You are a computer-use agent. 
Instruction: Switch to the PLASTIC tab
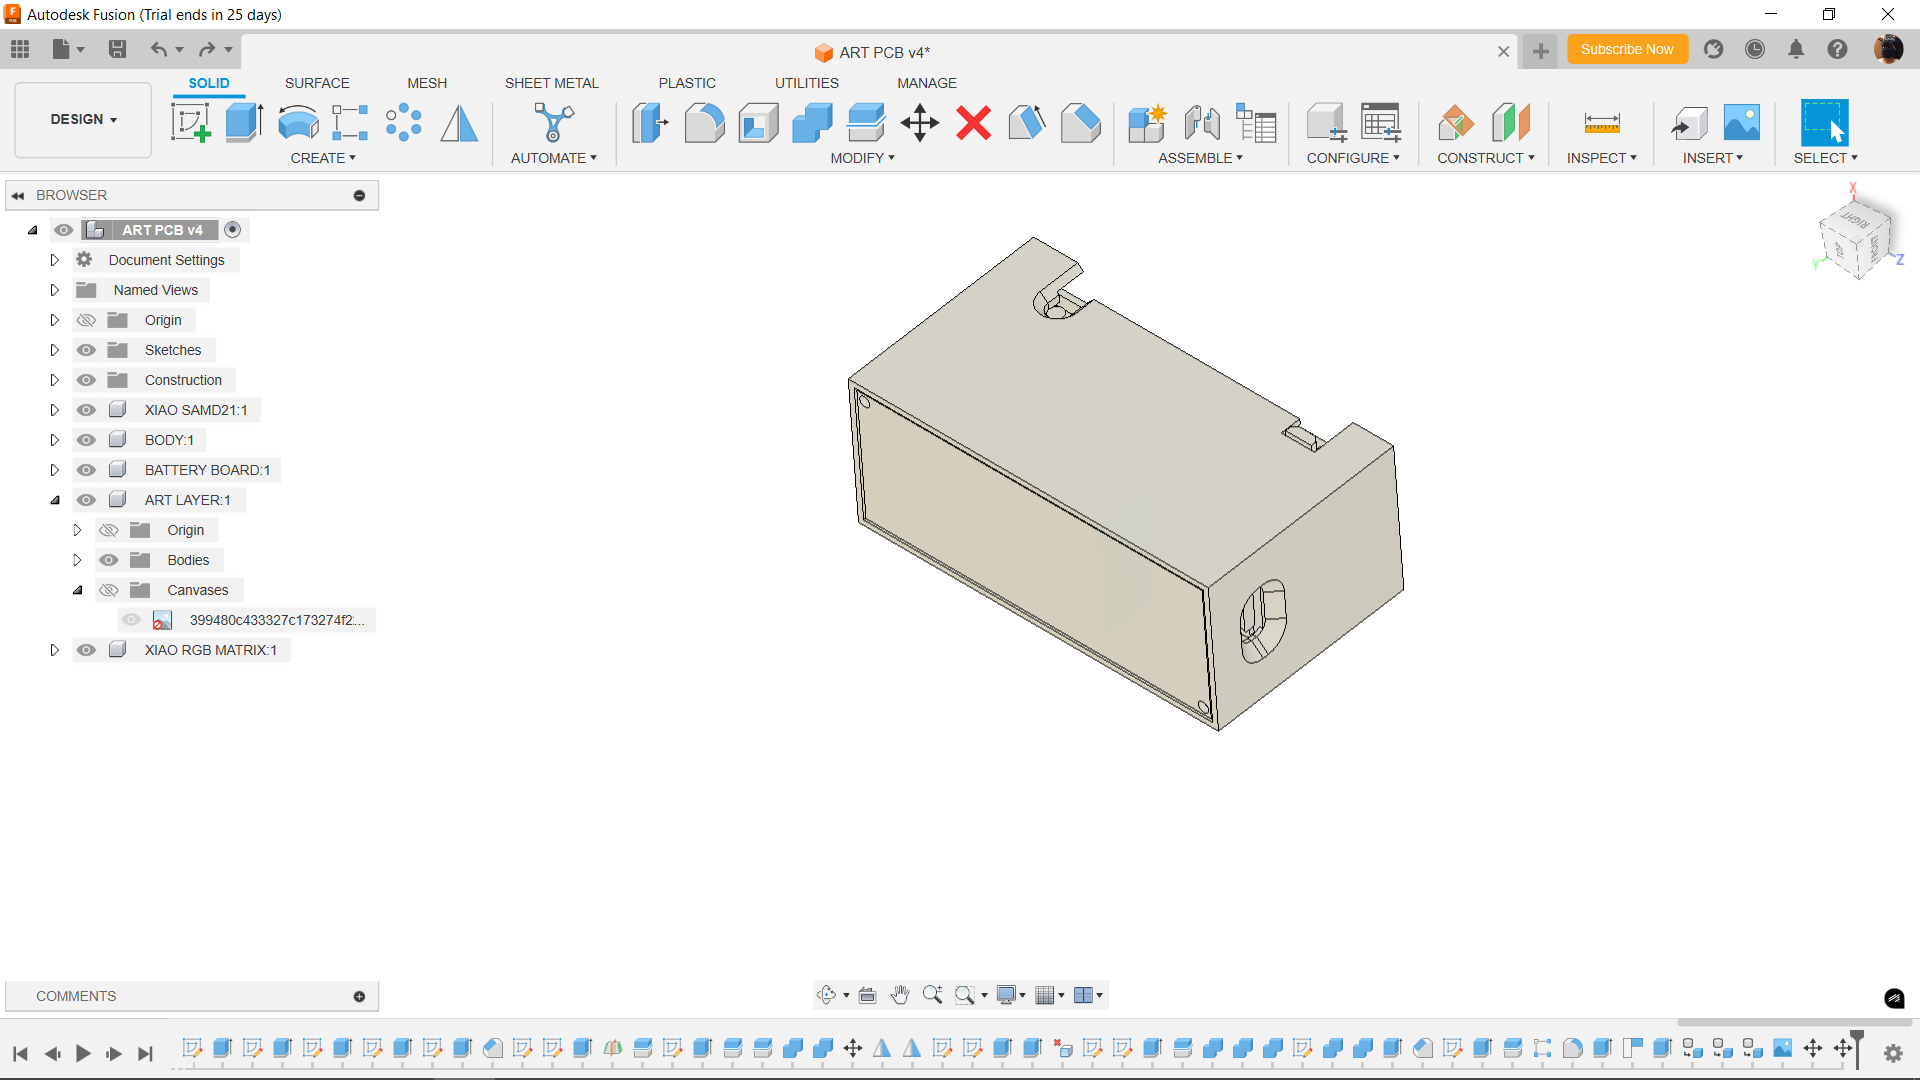[x=687, y=83]
